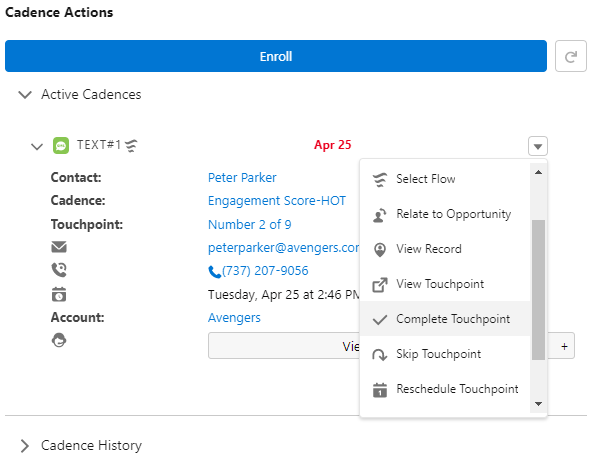Click the email envelope icon
The height and width of the screenshot is (468, 593).
click(x=59, y=247)
